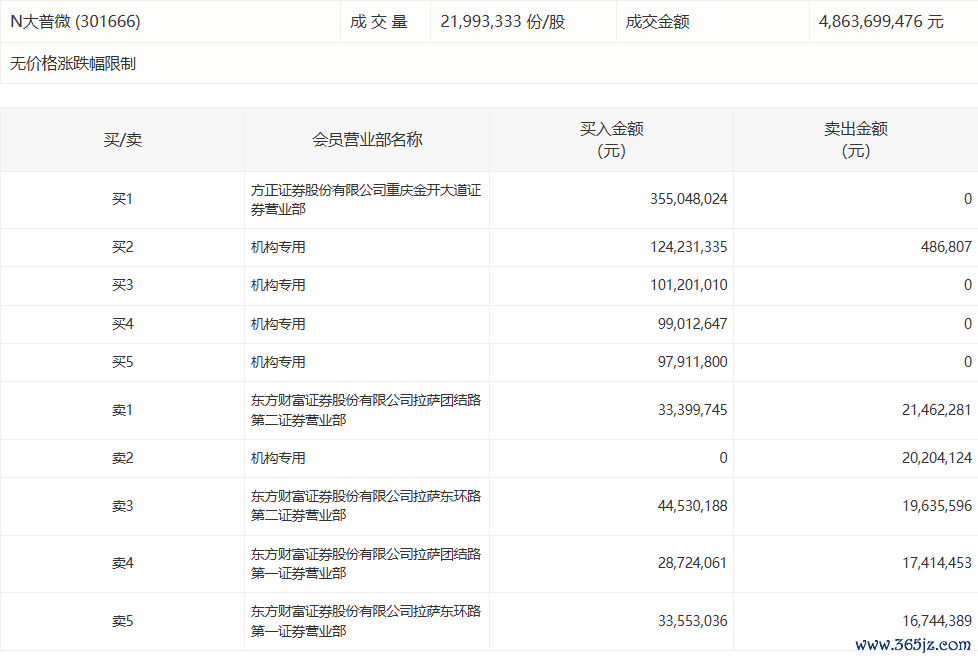The height and width of the screenshot is (660, 978).
Task: Select the 卖2 row label
Action: (122, 458)
